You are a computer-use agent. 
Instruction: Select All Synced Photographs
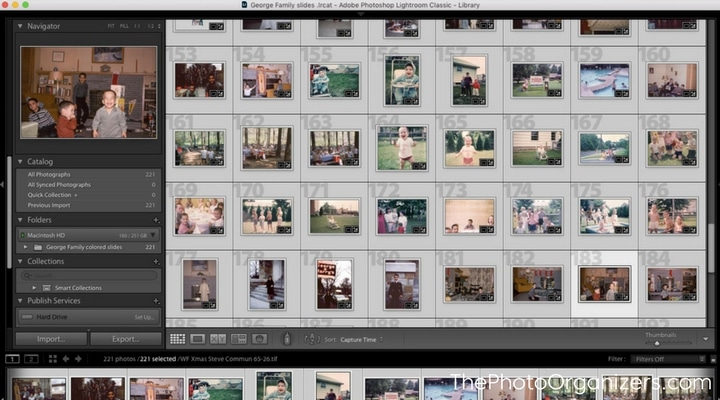coord(90,185)
